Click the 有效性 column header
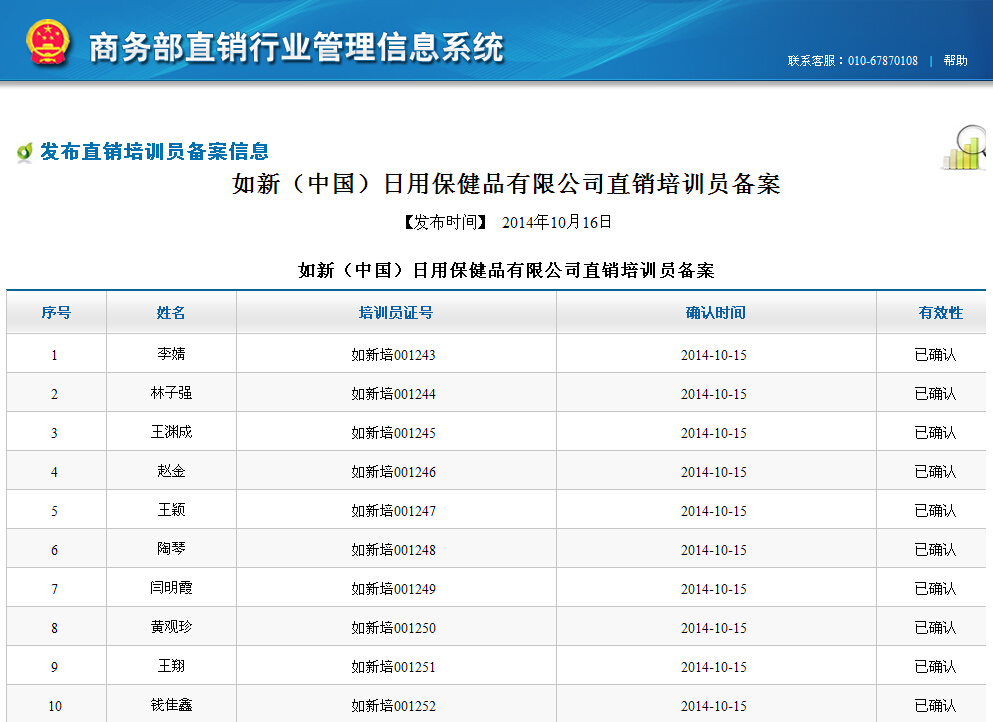This screenshot has height=722, width=993. (x=940, y=312)
